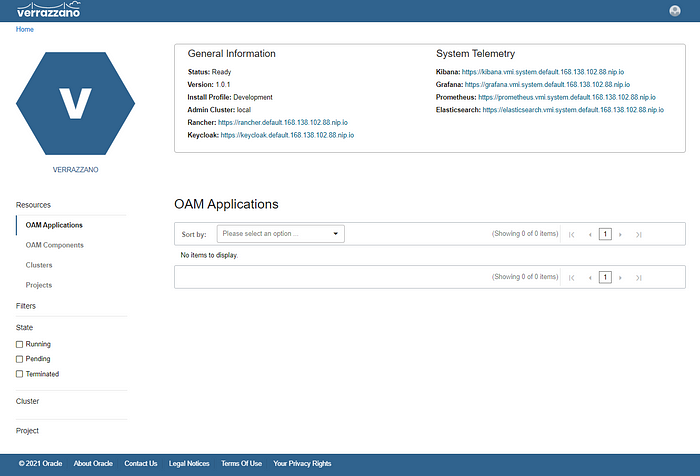Open the Prometheus URL link
Viewport: 700px width, 476px height.
567,97
